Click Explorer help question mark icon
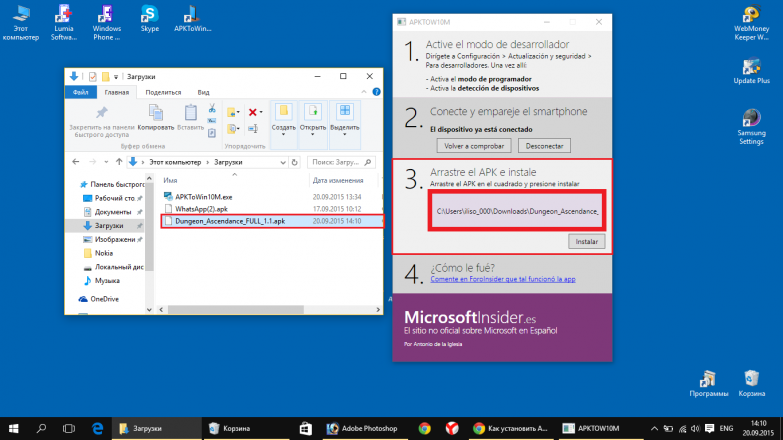Screen dimensions: 783x440 [376, 92]
